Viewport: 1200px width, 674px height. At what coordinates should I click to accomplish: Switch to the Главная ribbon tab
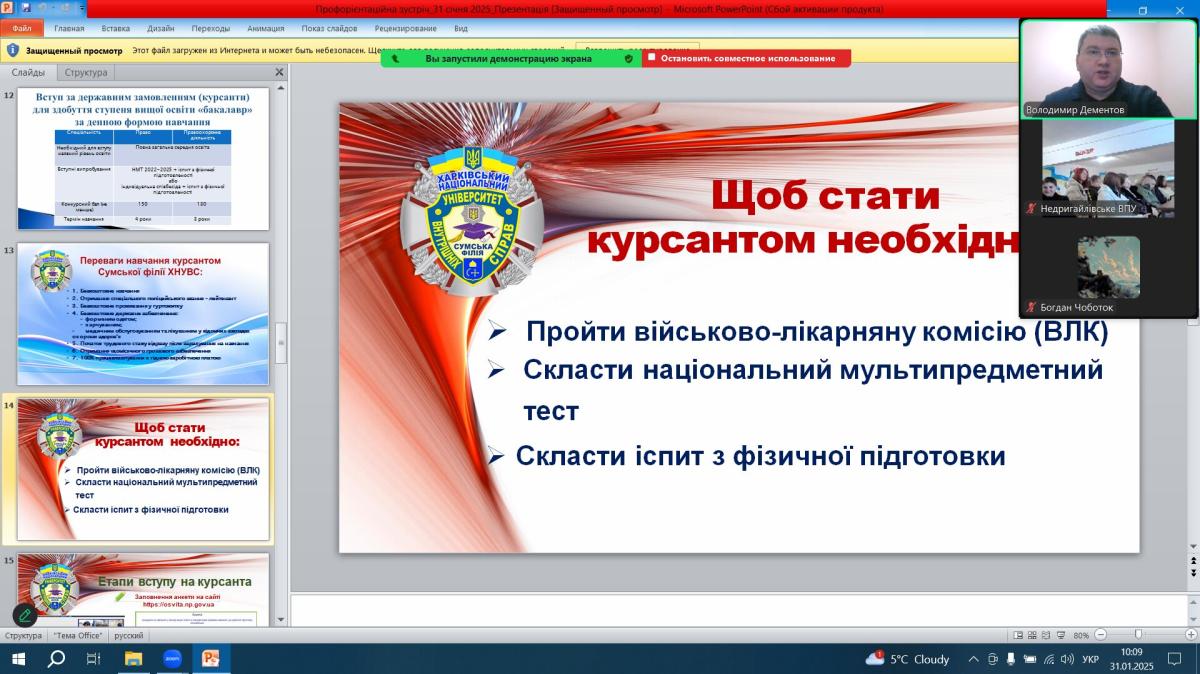click(x=69, y=29)
